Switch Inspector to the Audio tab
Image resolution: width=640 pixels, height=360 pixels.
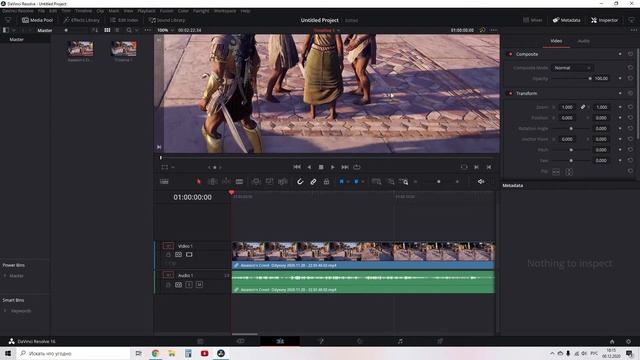click(x=583, y=41)
